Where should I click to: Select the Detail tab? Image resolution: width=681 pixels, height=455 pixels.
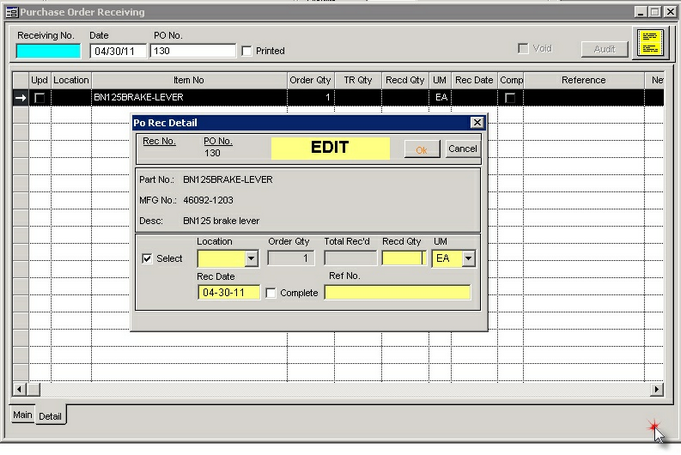click(50, 415)
